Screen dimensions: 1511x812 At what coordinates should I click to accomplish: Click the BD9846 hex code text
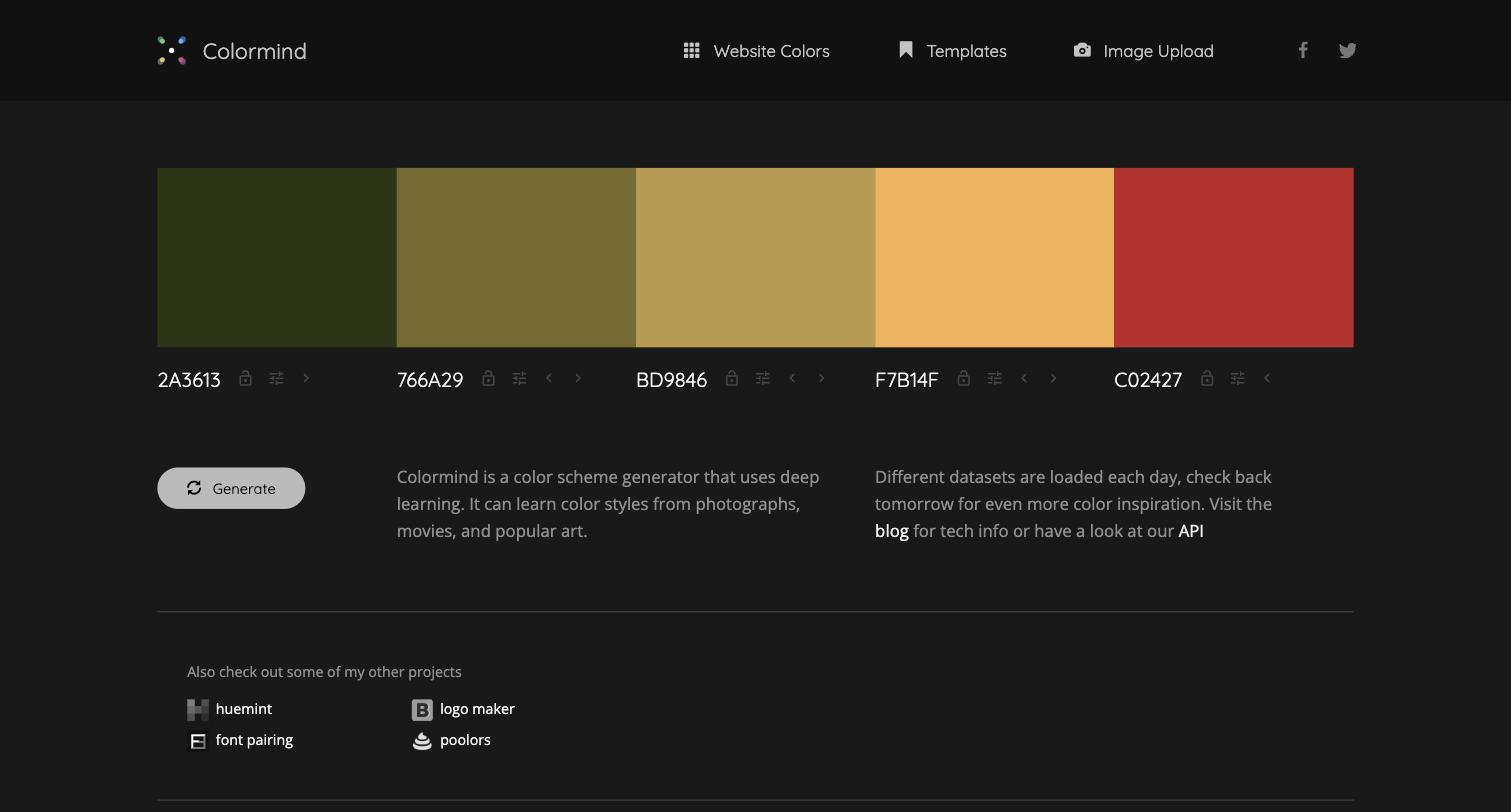(671, 380)
